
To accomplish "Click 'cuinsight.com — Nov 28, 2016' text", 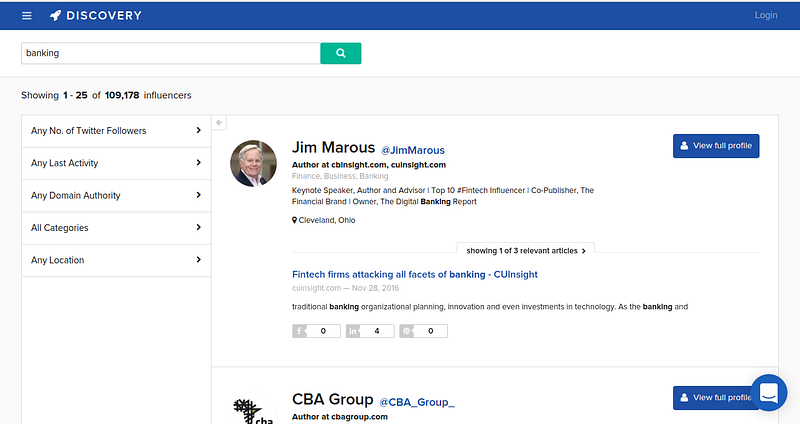I will pos(345,288).
